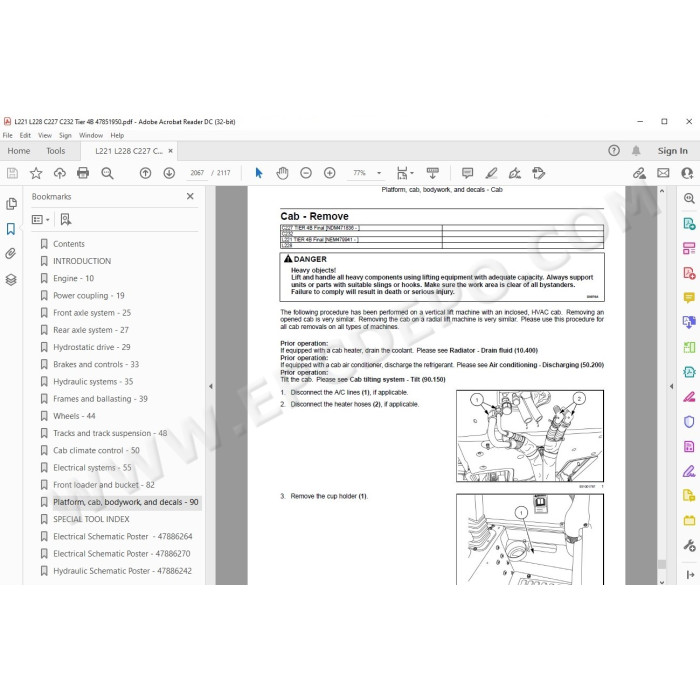Open the Edit menu

click(25, 135)
